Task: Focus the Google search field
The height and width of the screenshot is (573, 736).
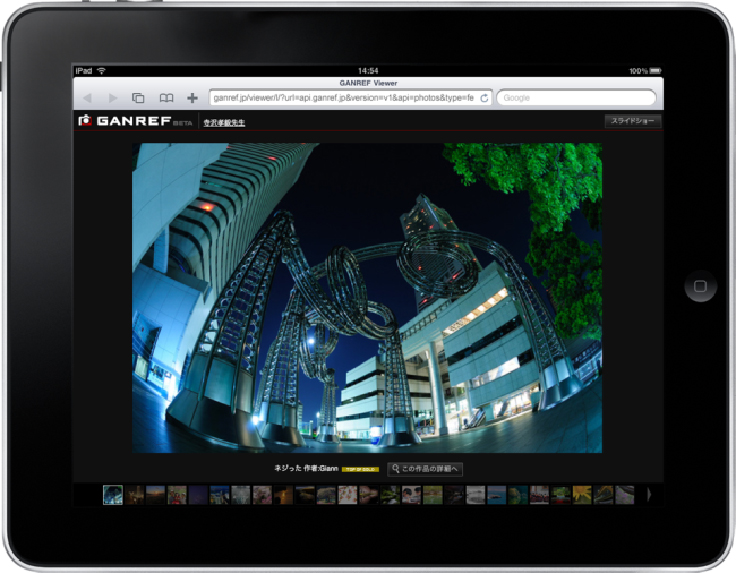Action: point(576,98)
